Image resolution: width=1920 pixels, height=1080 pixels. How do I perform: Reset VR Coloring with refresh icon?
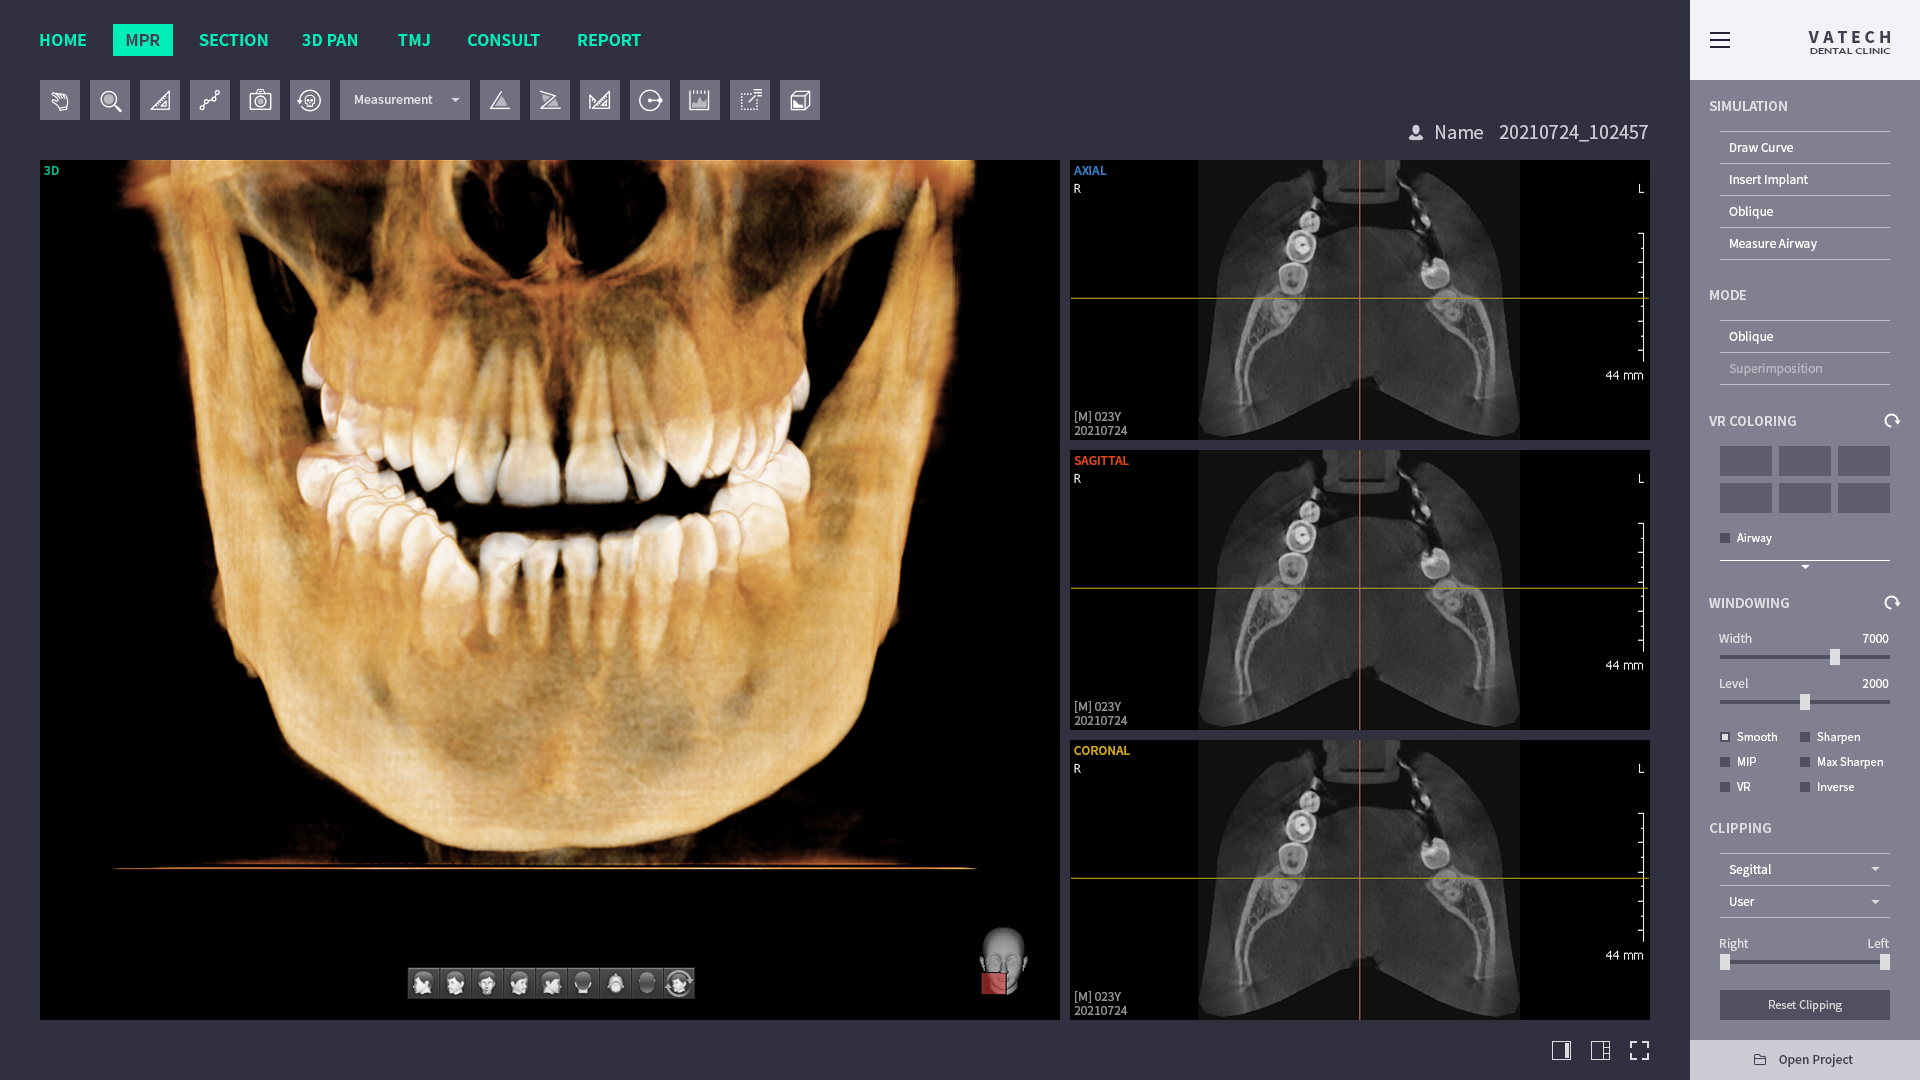(x=1892, y=421)
